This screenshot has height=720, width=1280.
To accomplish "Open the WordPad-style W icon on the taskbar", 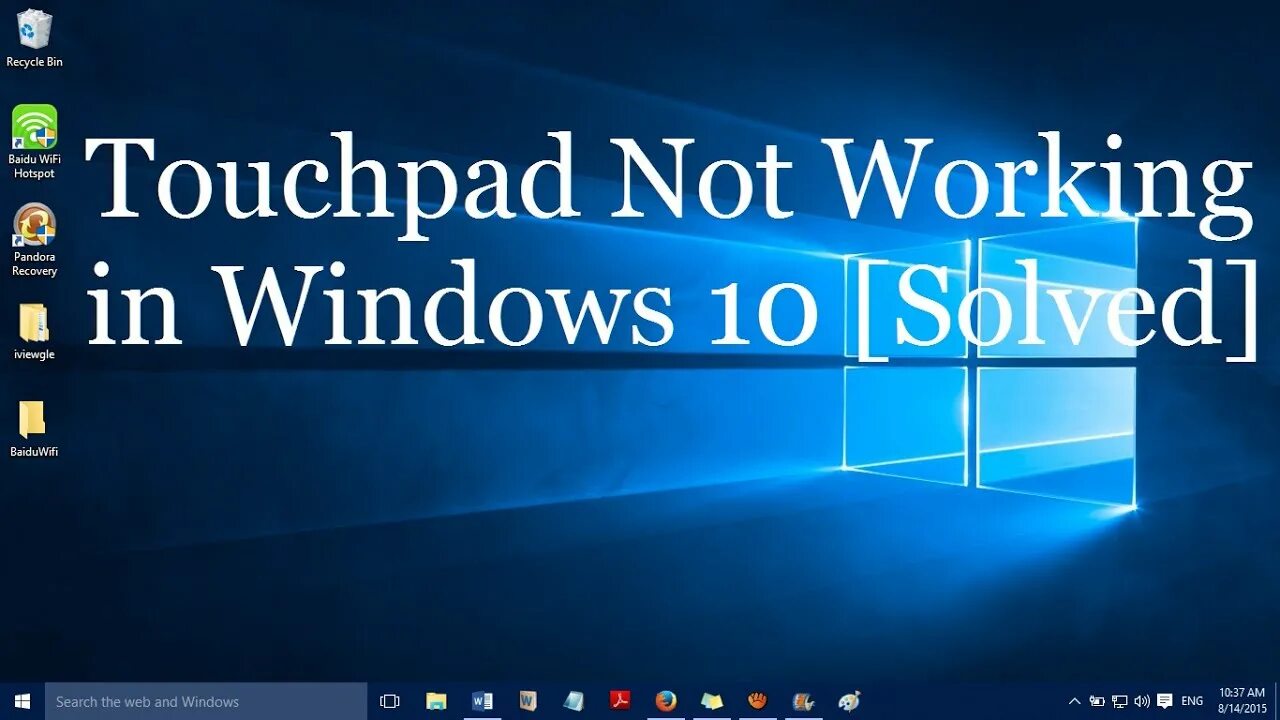I will click(x=528, y=701).
